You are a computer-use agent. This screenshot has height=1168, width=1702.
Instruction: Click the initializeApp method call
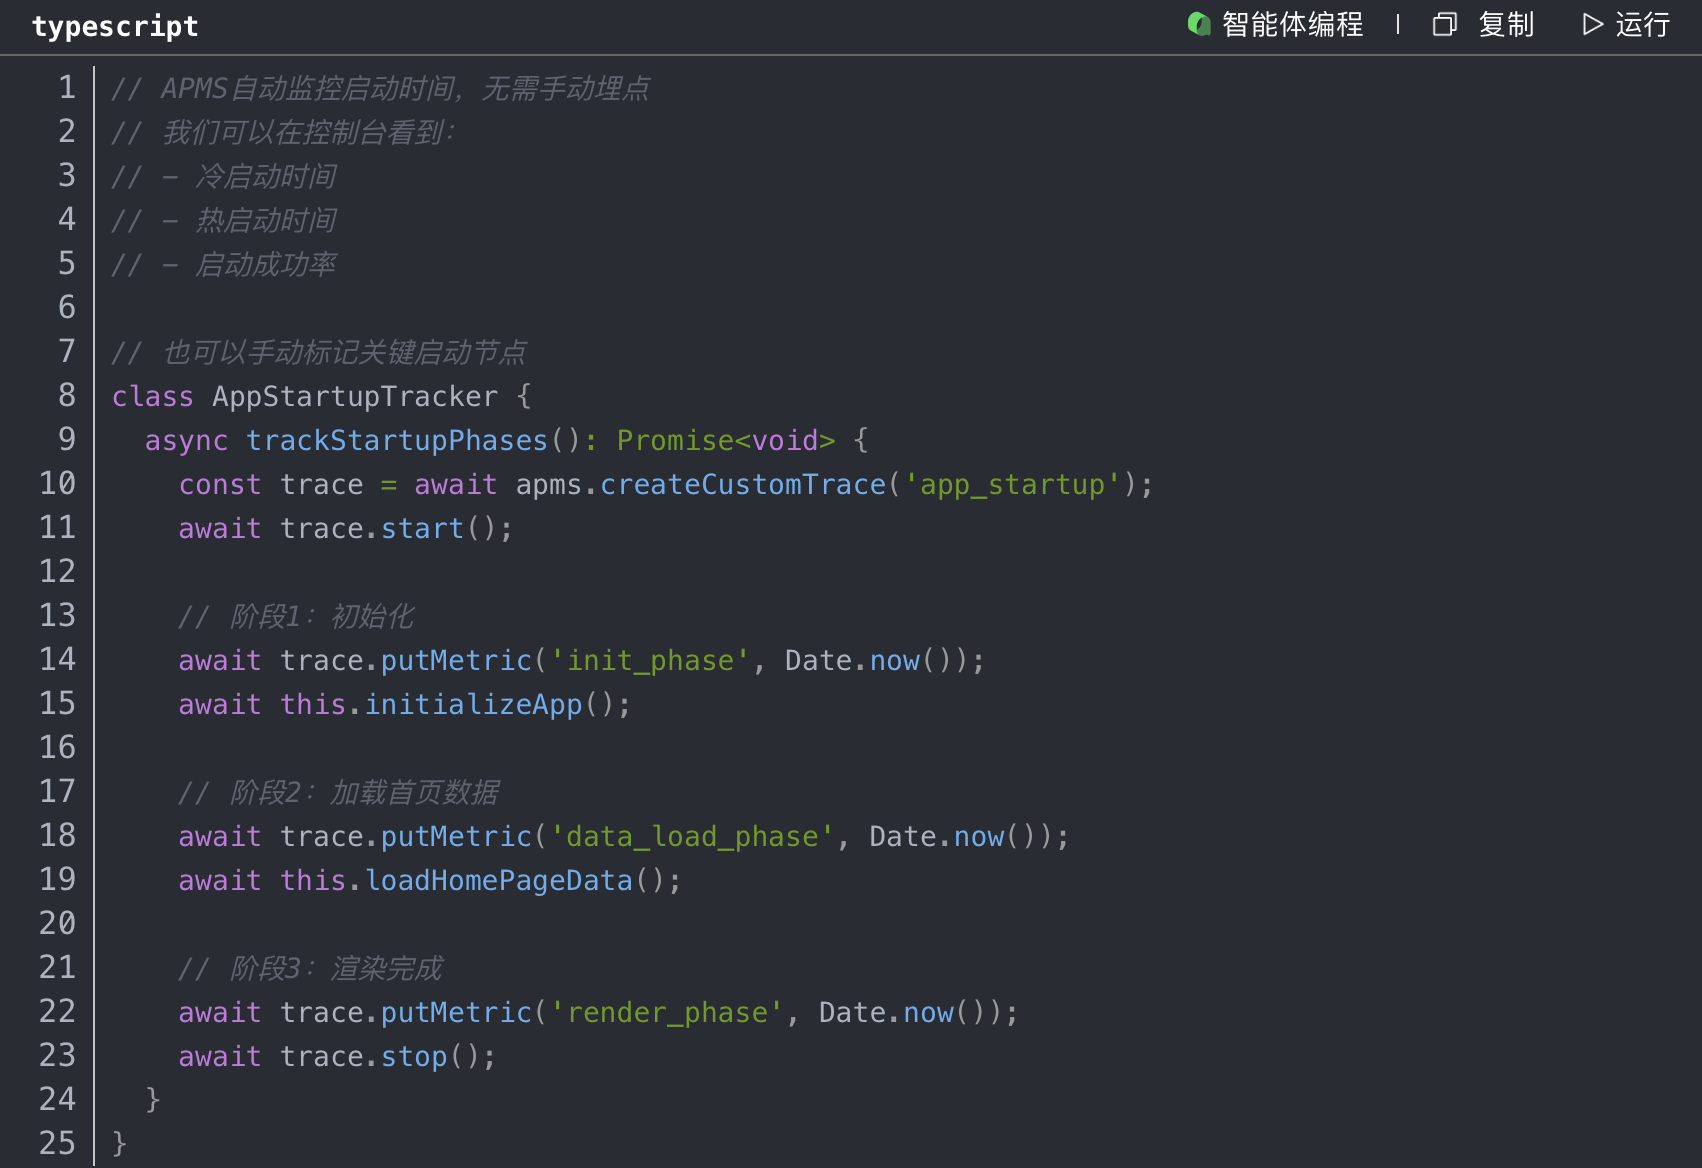tap(473, 705)
